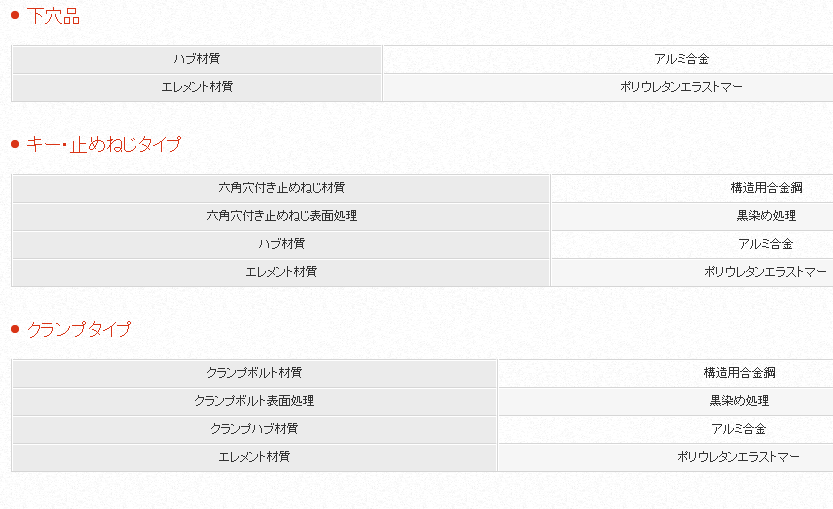Select 構造用合金鋼 value in the キー・止めねじタイプ table
The image size is (833, 509).
click(766, 188)
